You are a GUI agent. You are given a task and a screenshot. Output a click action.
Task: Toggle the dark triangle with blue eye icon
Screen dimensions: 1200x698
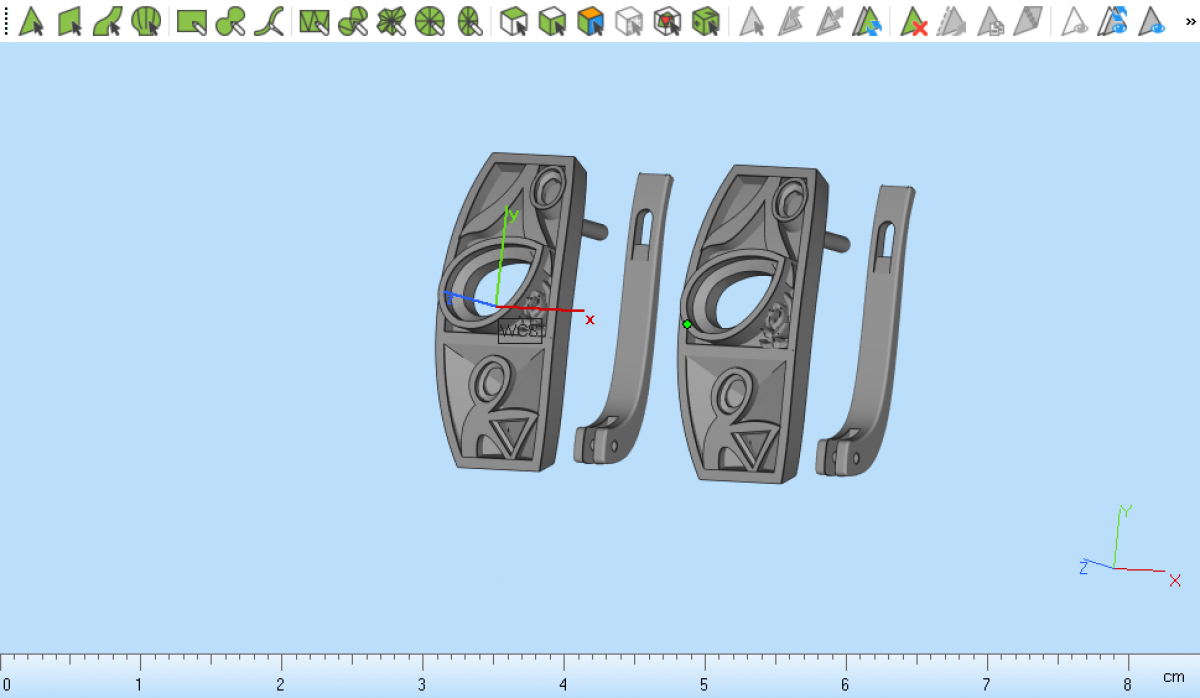1153,20
